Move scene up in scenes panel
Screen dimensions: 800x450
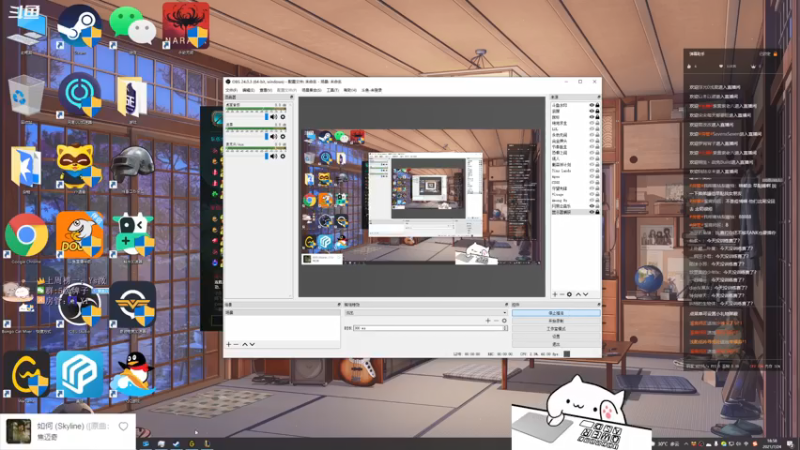click(244, 344)
